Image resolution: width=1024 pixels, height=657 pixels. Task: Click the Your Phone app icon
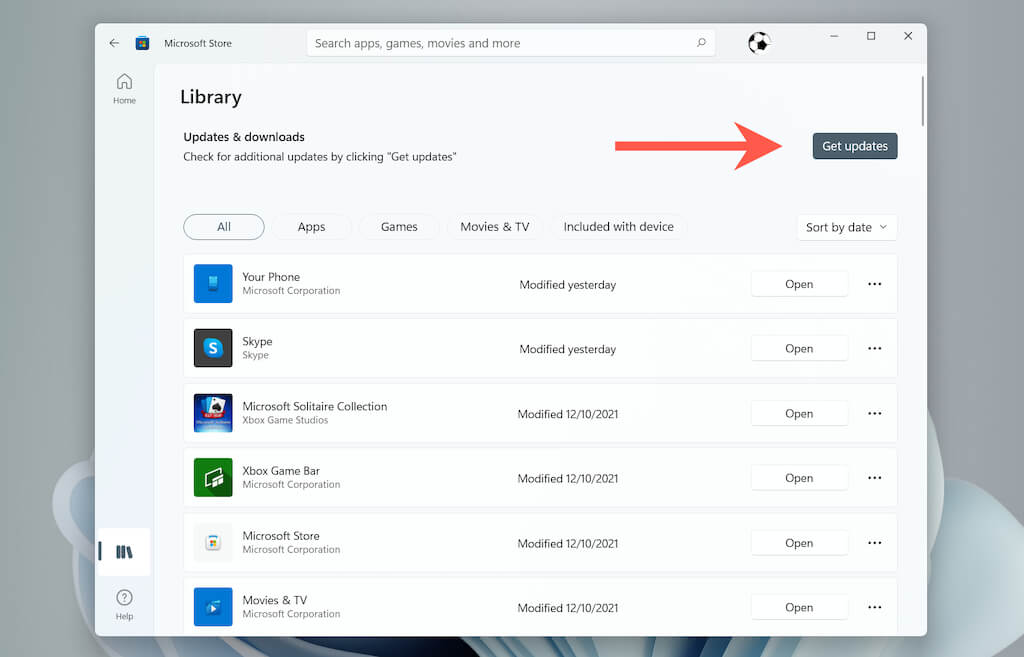213,283
